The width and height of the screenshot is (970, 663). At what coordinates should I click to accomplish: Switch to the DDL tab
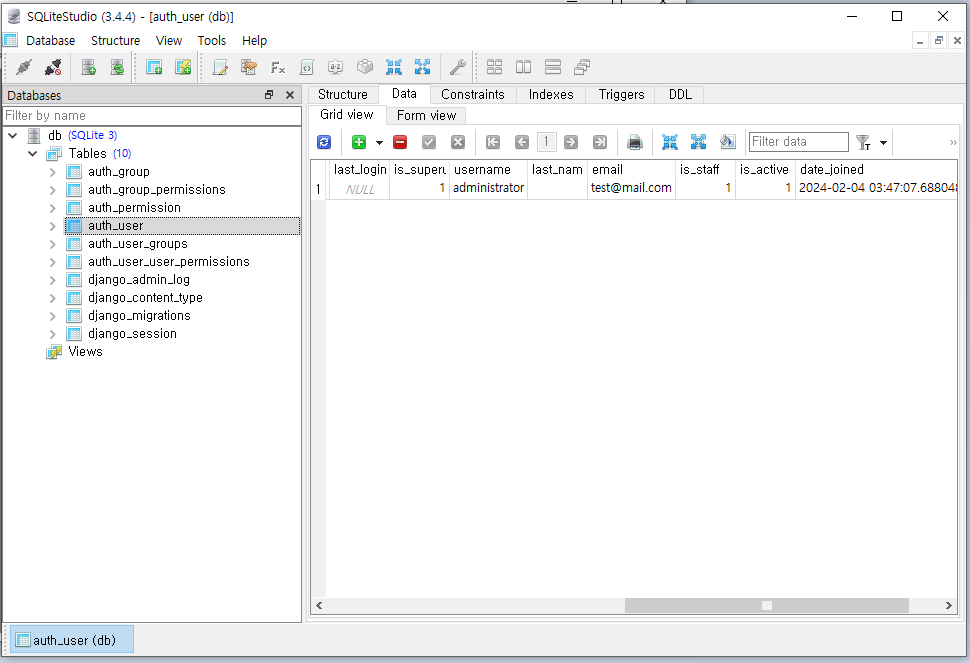click(680, 95)
